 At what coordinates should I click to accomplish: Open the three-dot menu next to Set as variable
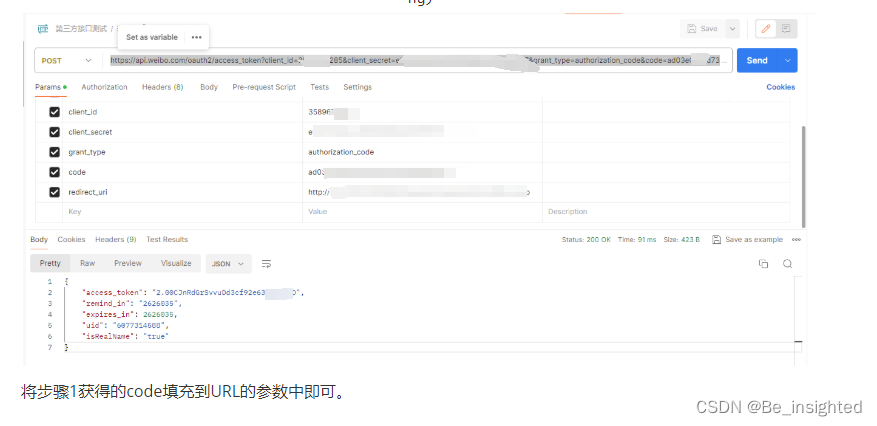pos(196,37)
